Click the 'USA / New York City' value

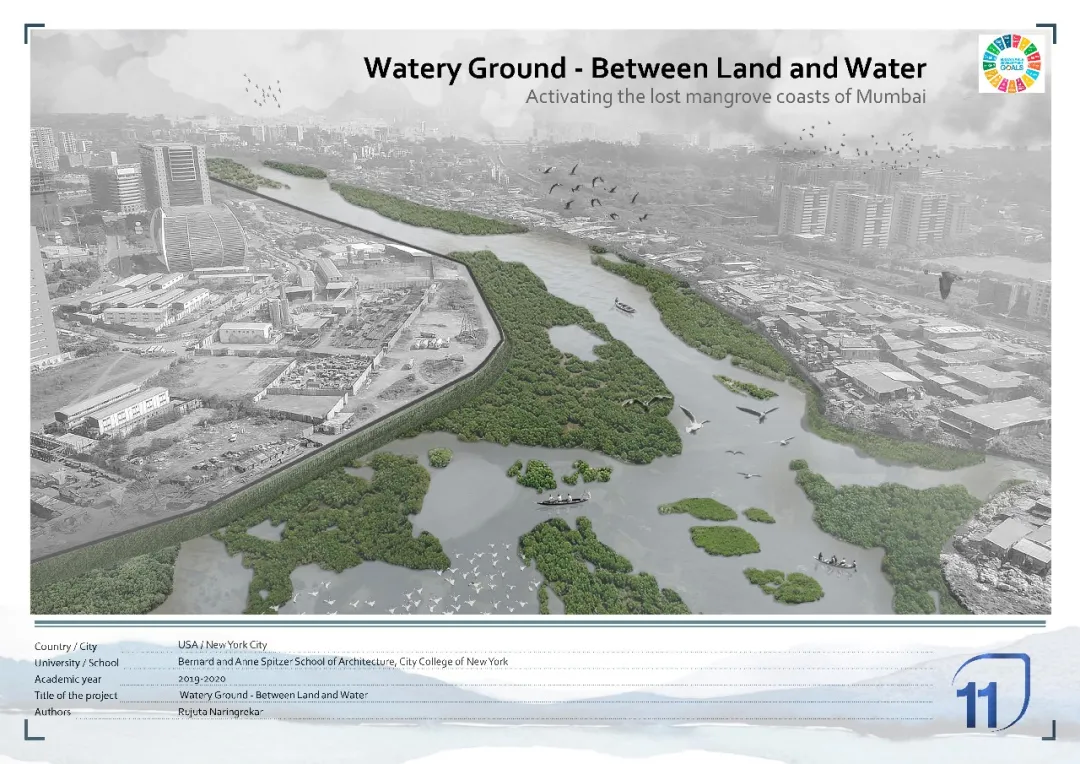(222, 645)
